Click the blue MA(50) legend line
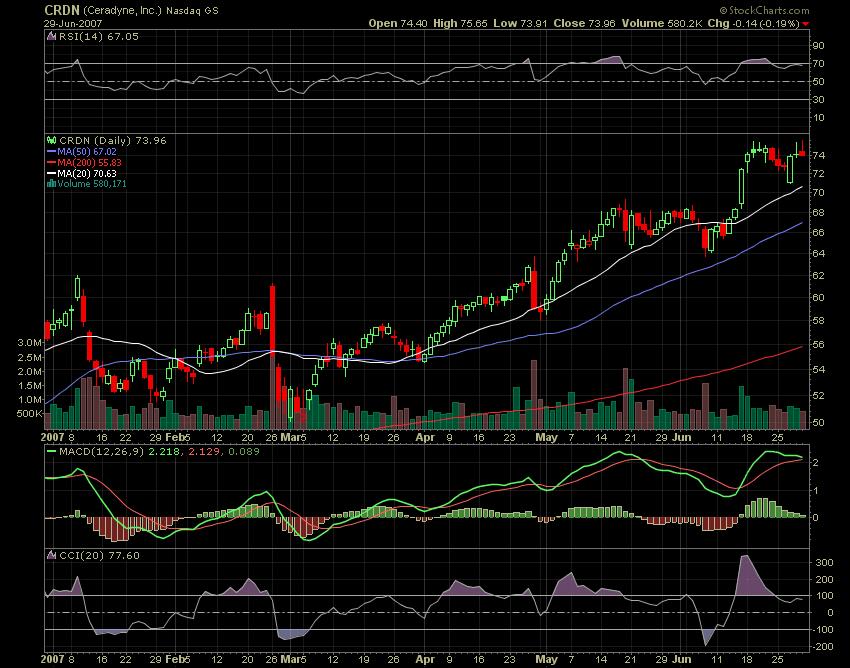The image size is (850, 668). coord(52,152)
